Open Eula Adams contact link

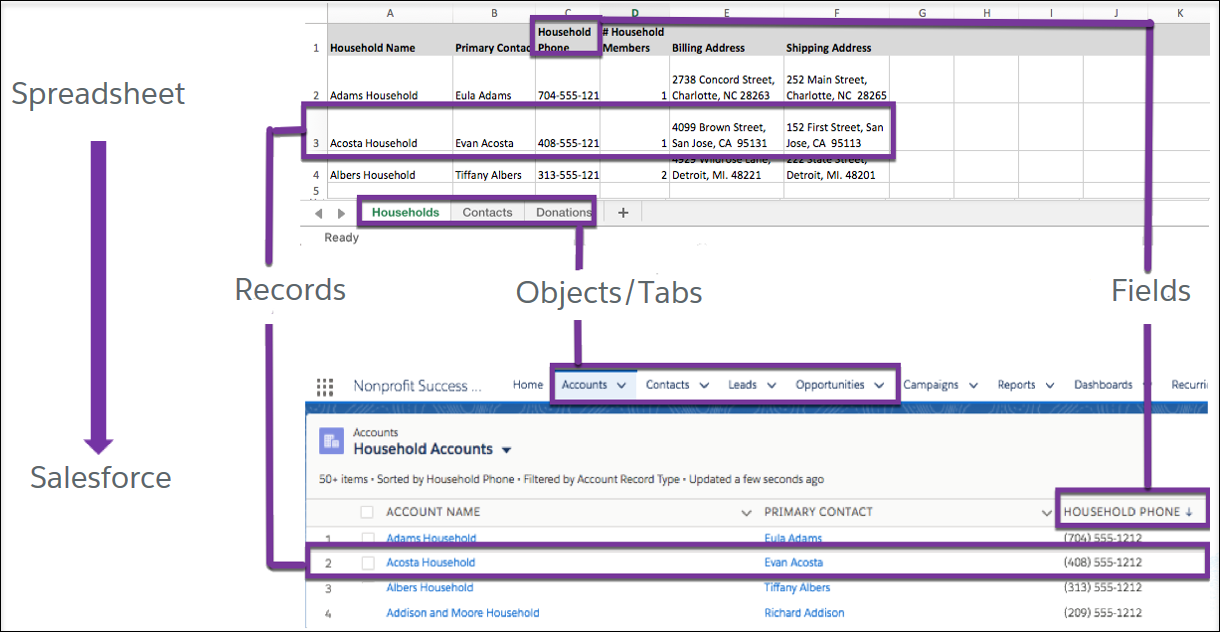click(793, 538)
